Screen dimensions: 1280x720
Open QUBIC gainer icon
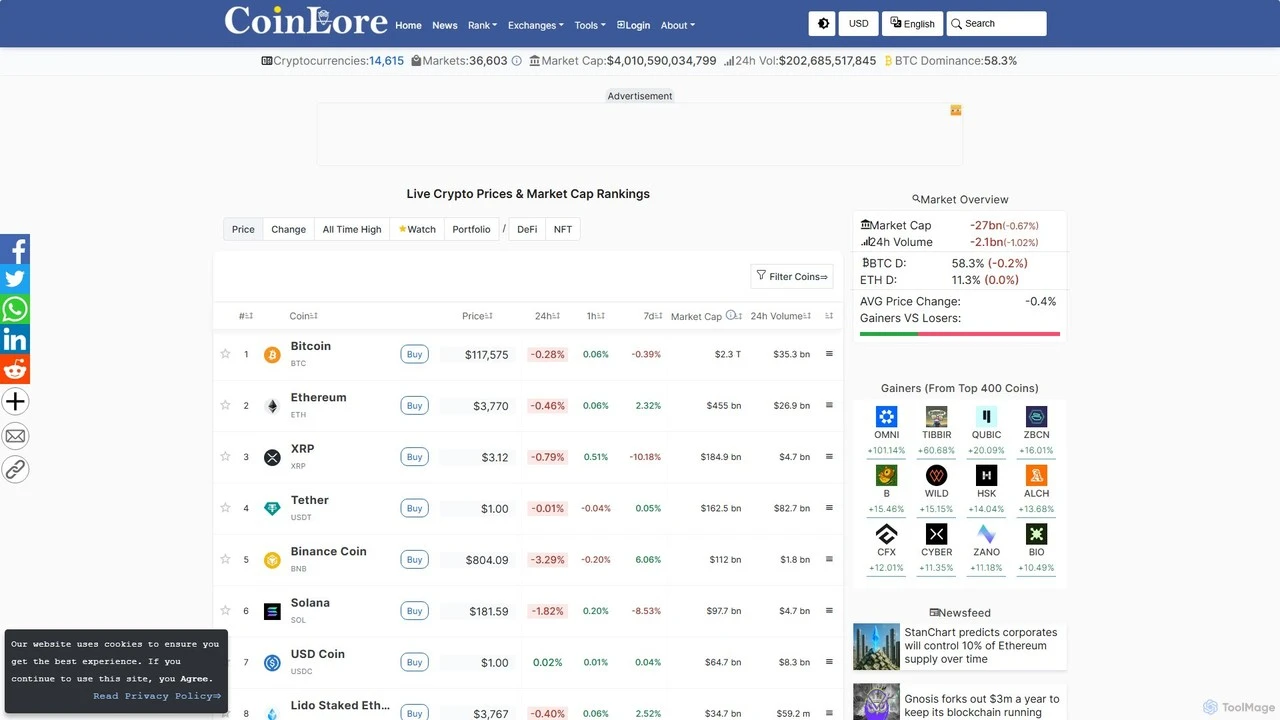pyautogui.click(x=986, y=417)
